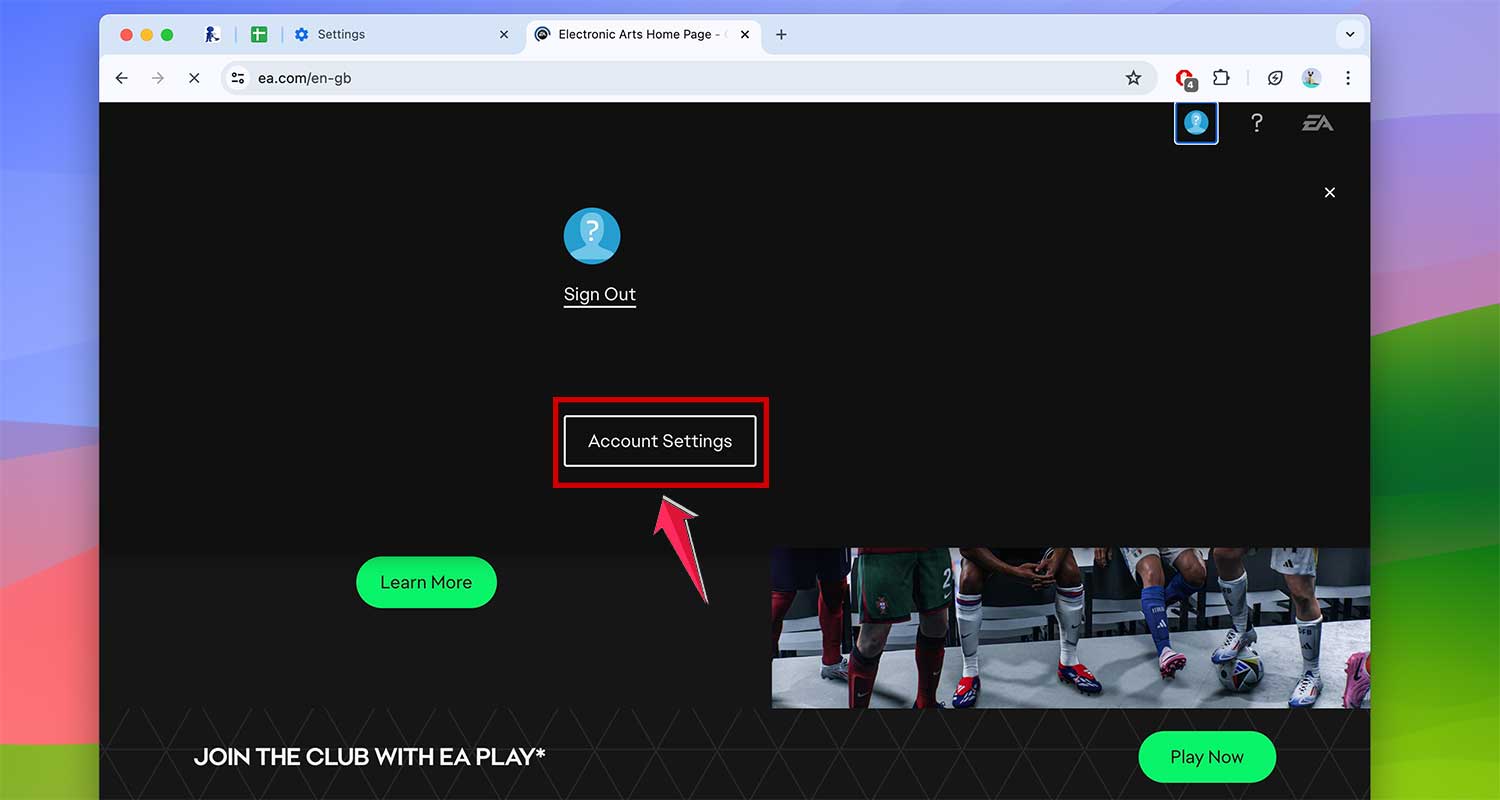Bookmark the page with the star icon
The height and width of the screenshot is (800, 1500).
pyautogui.click(x=1133, y=78)
